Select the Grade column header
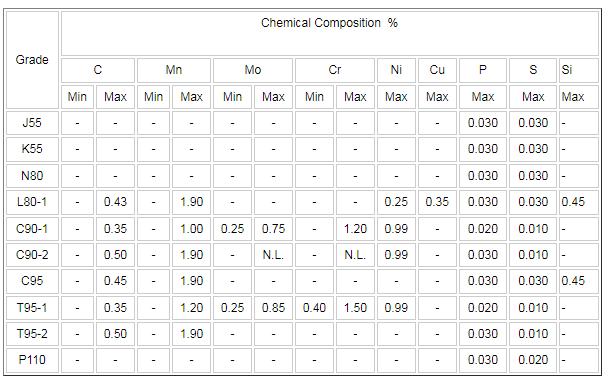The image size is (609, 384). pos(32,60)
